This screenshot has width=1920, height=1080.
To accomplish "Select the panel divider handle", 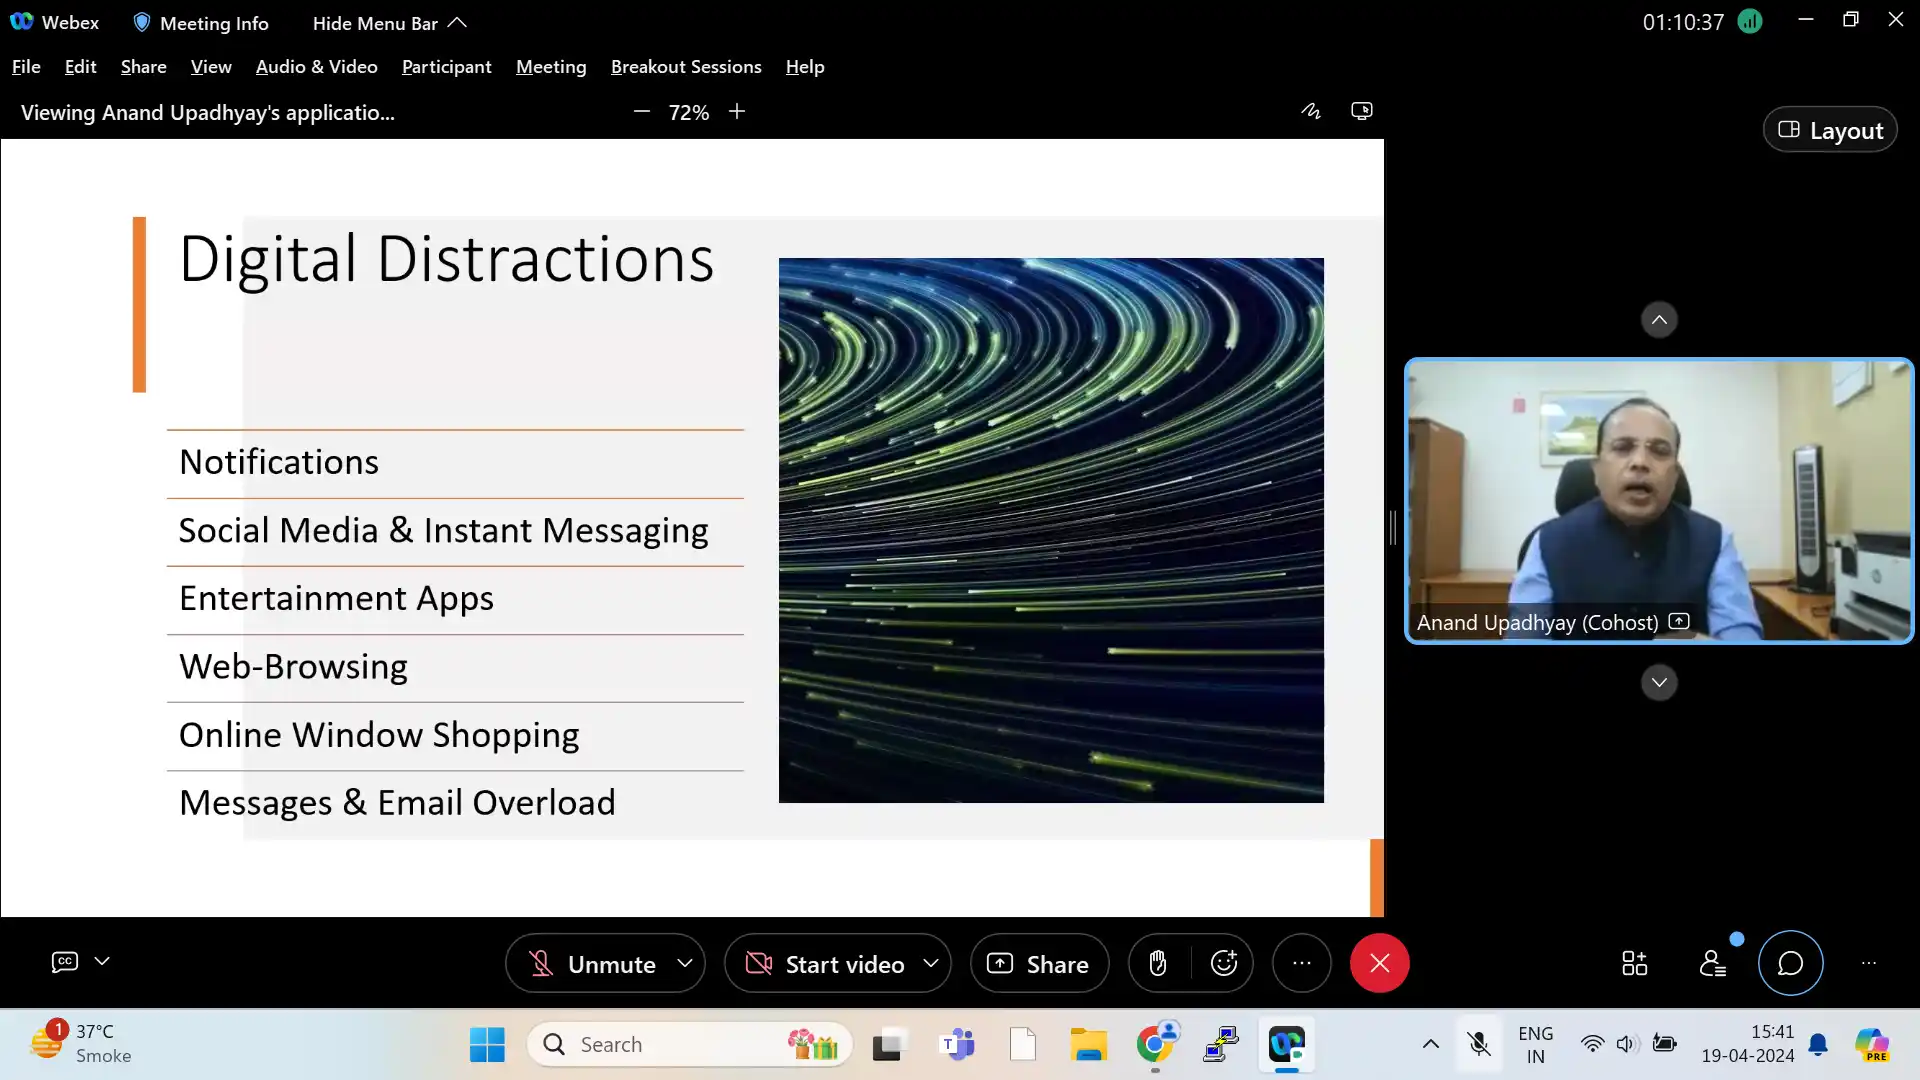I will 1393,527.
